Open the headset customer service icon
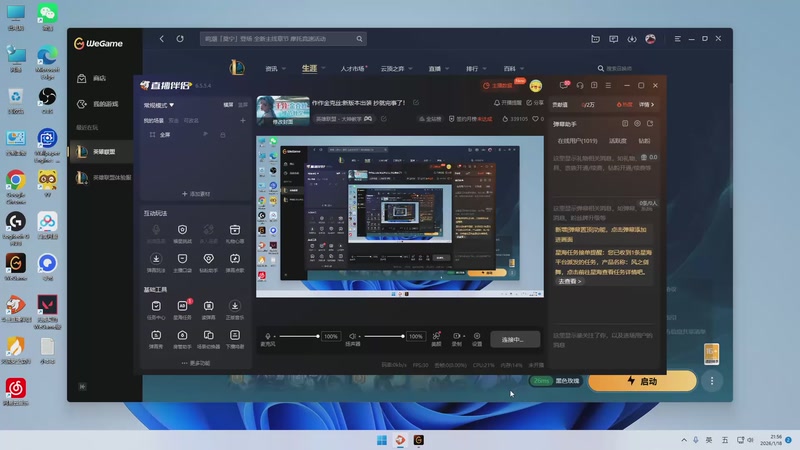Viewport: 800px width, 450px height. coord(580,85)
